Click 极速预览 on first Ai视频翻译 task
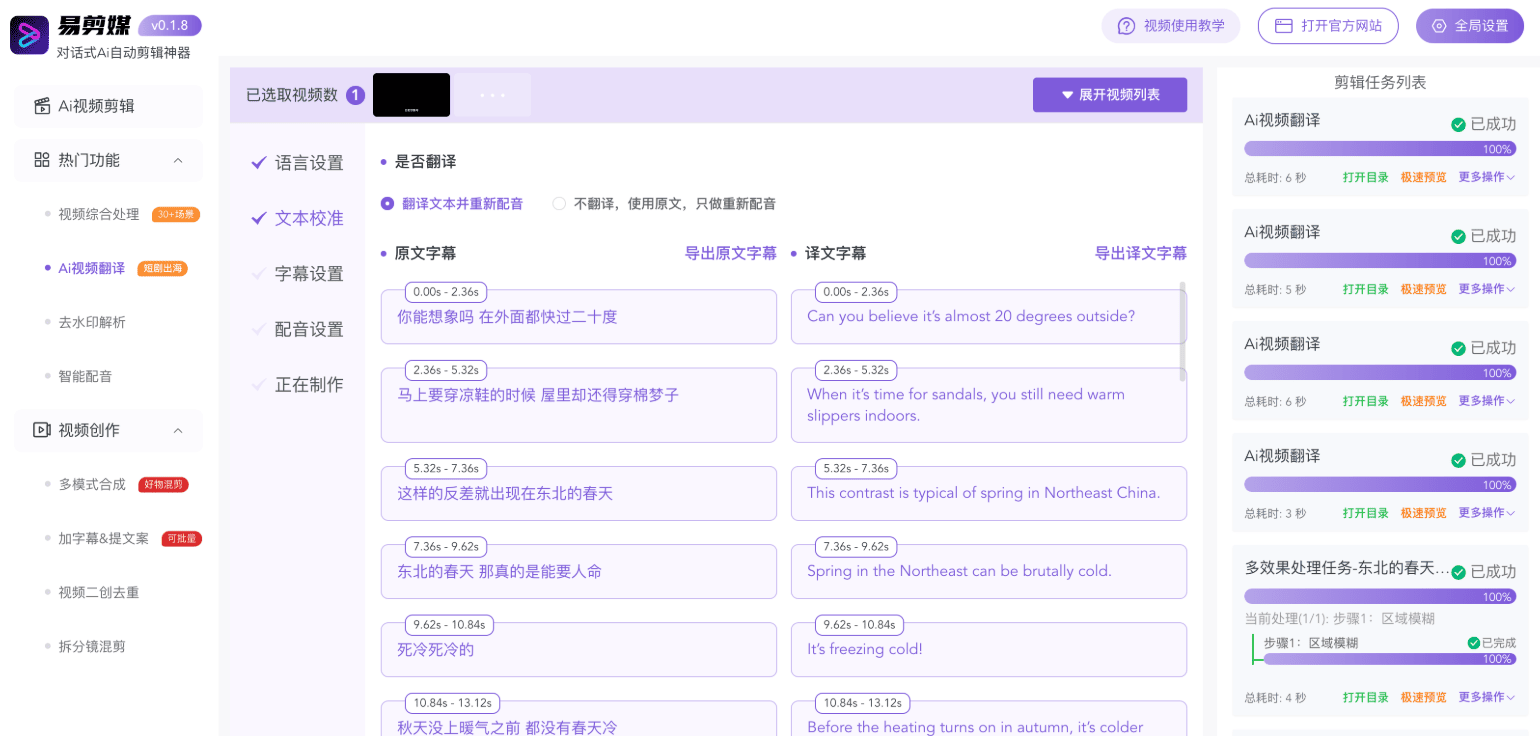The image size is (1540, 736). tap(1423, 177)
